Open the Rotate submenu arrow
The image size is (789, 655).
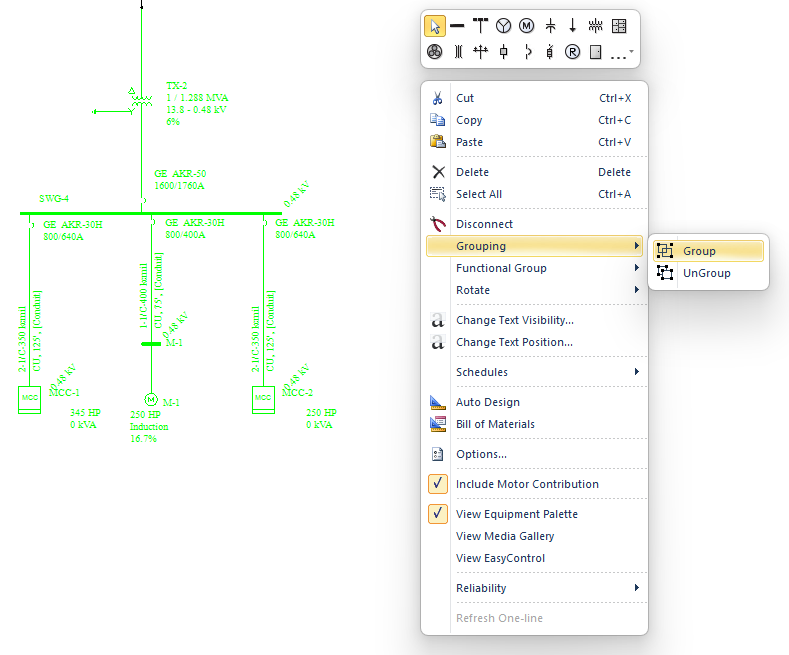pyautogui.click(x=636, y=290)
